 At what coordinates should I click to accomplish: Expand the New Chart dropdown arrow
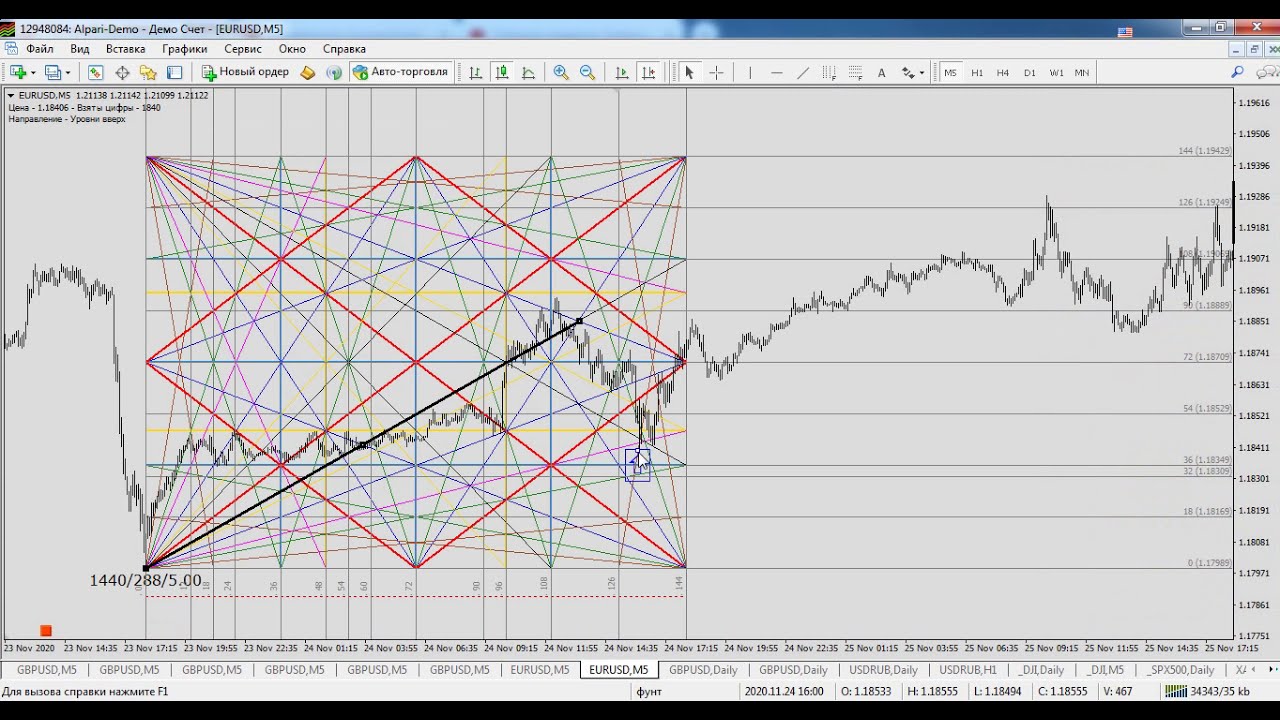pos(33,72)
